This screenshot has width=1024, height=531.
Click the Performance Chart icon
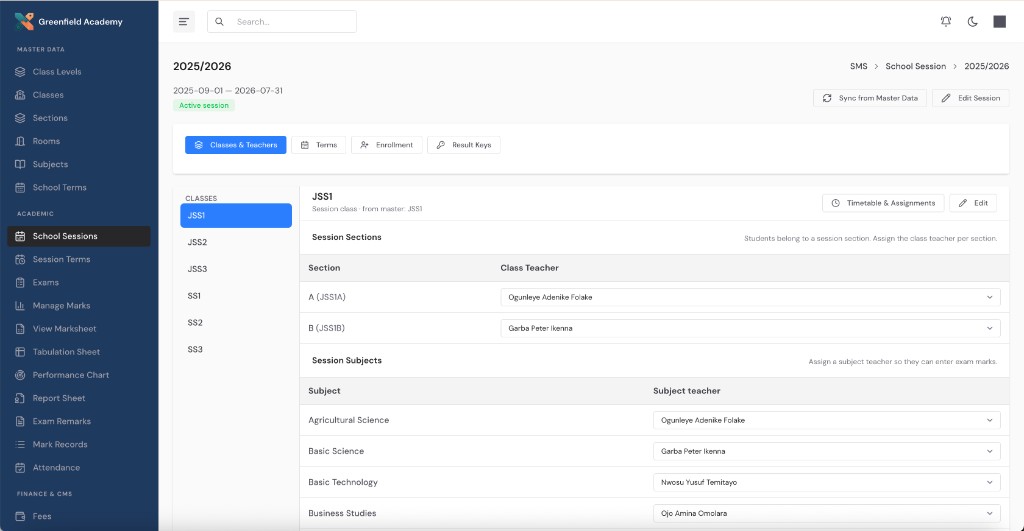pyautogui.click(x=20, y=375)
